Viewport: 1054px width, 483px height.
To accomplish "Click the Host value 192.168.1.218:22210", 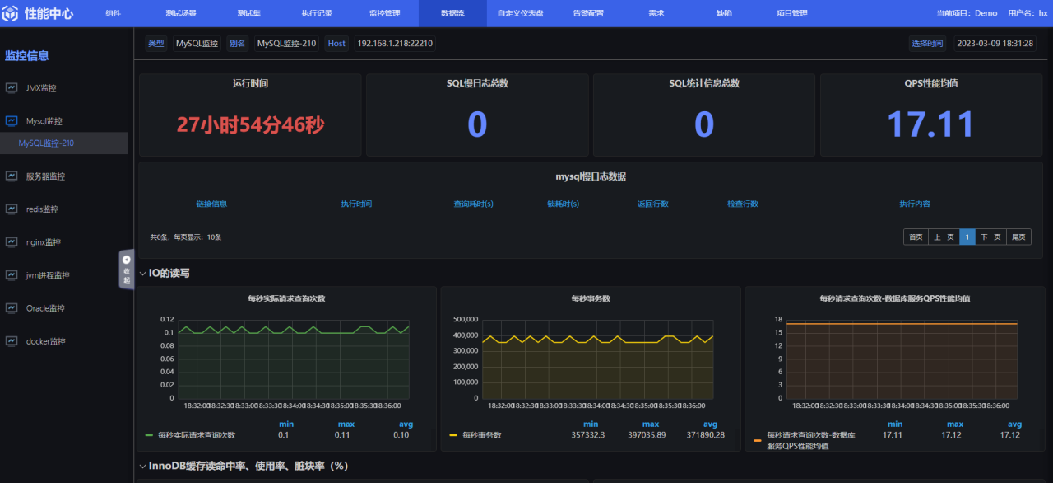I will tap(395, 43).
